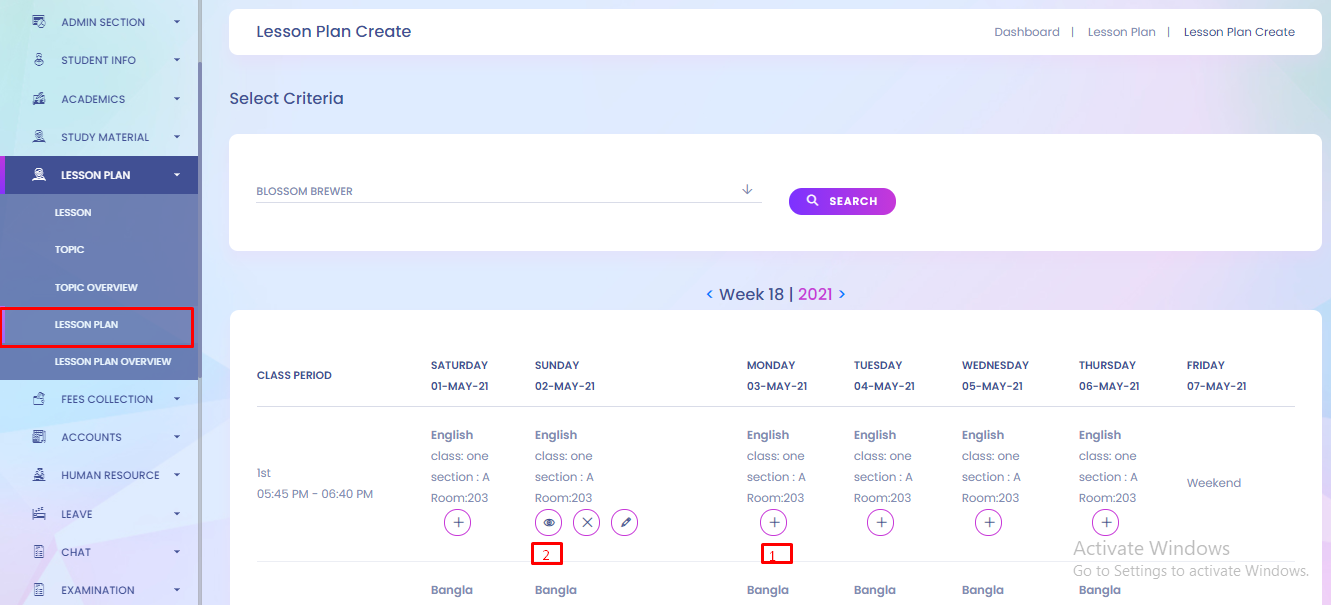The width and height of the screenshot is (1331, 605).
Task: Add lesson plan for Saturday 1st period
Action: [457, 522]
